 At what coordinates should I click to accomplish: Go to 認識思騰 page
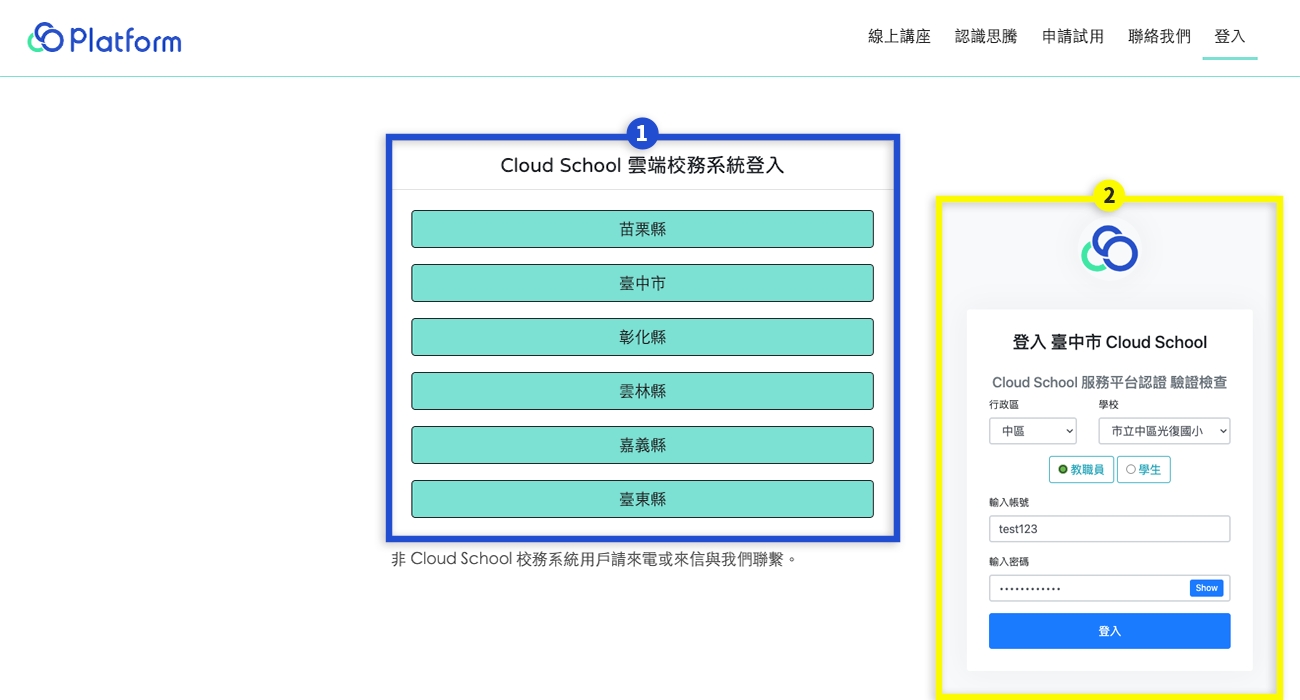(x=986, y=37)
